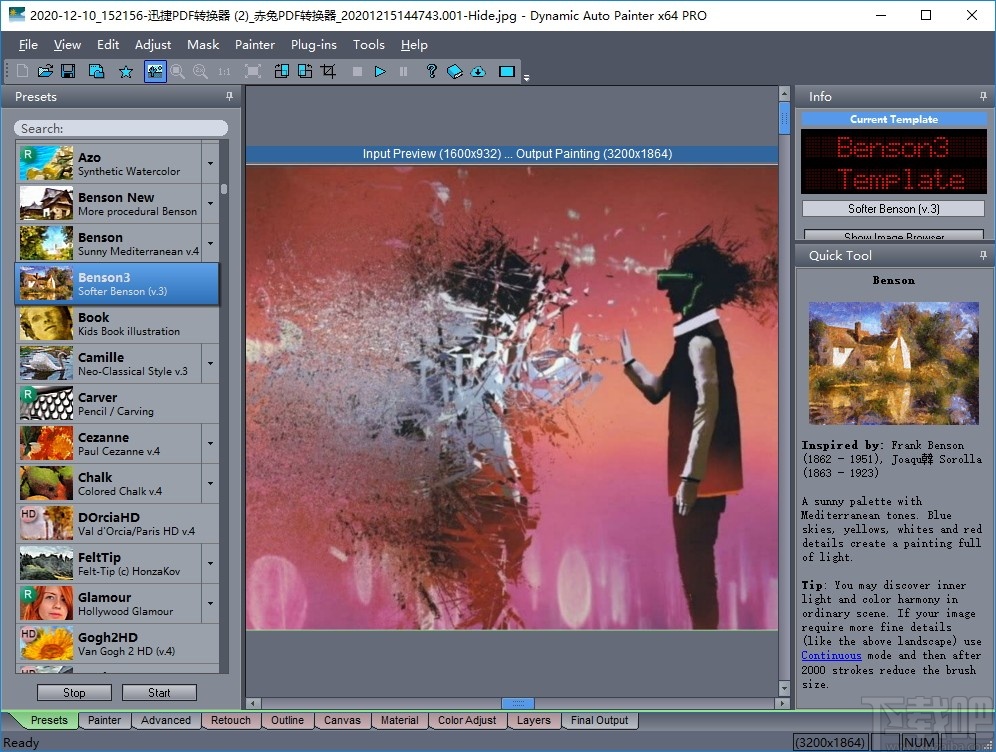The image size is (996, 752).
Task: Pin the Presets panel
Action: pos(229,96)
